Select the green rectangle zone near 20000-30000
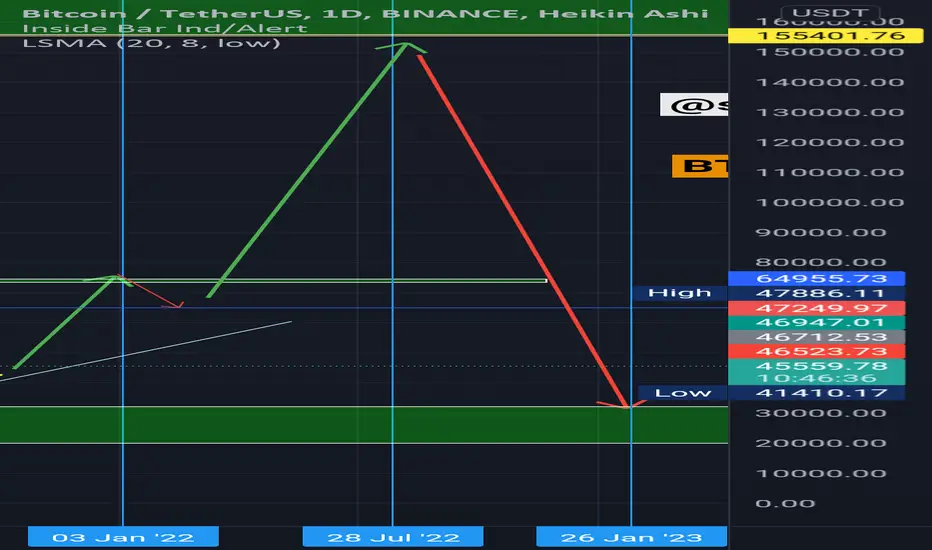 point(364,425)
